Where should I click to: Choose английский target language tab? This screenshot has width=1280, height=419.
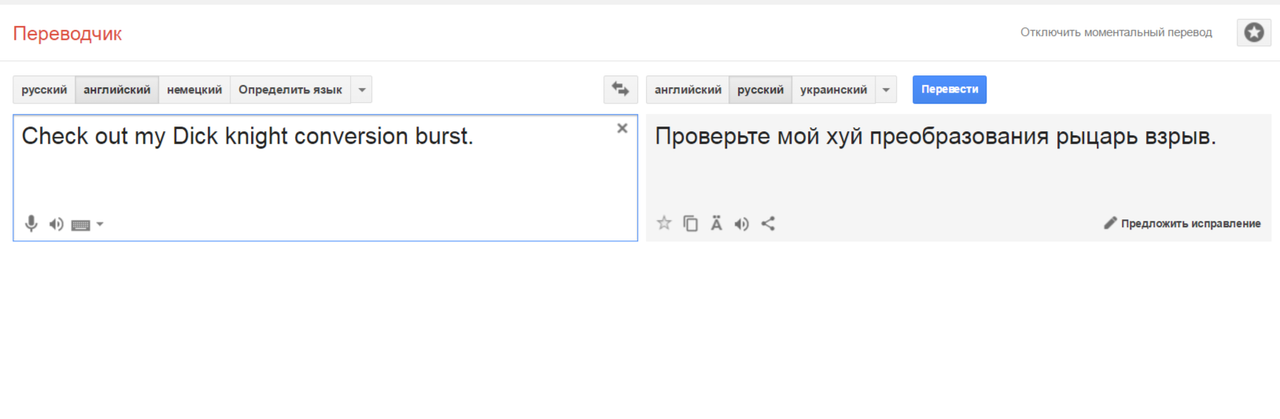(688, 89)
